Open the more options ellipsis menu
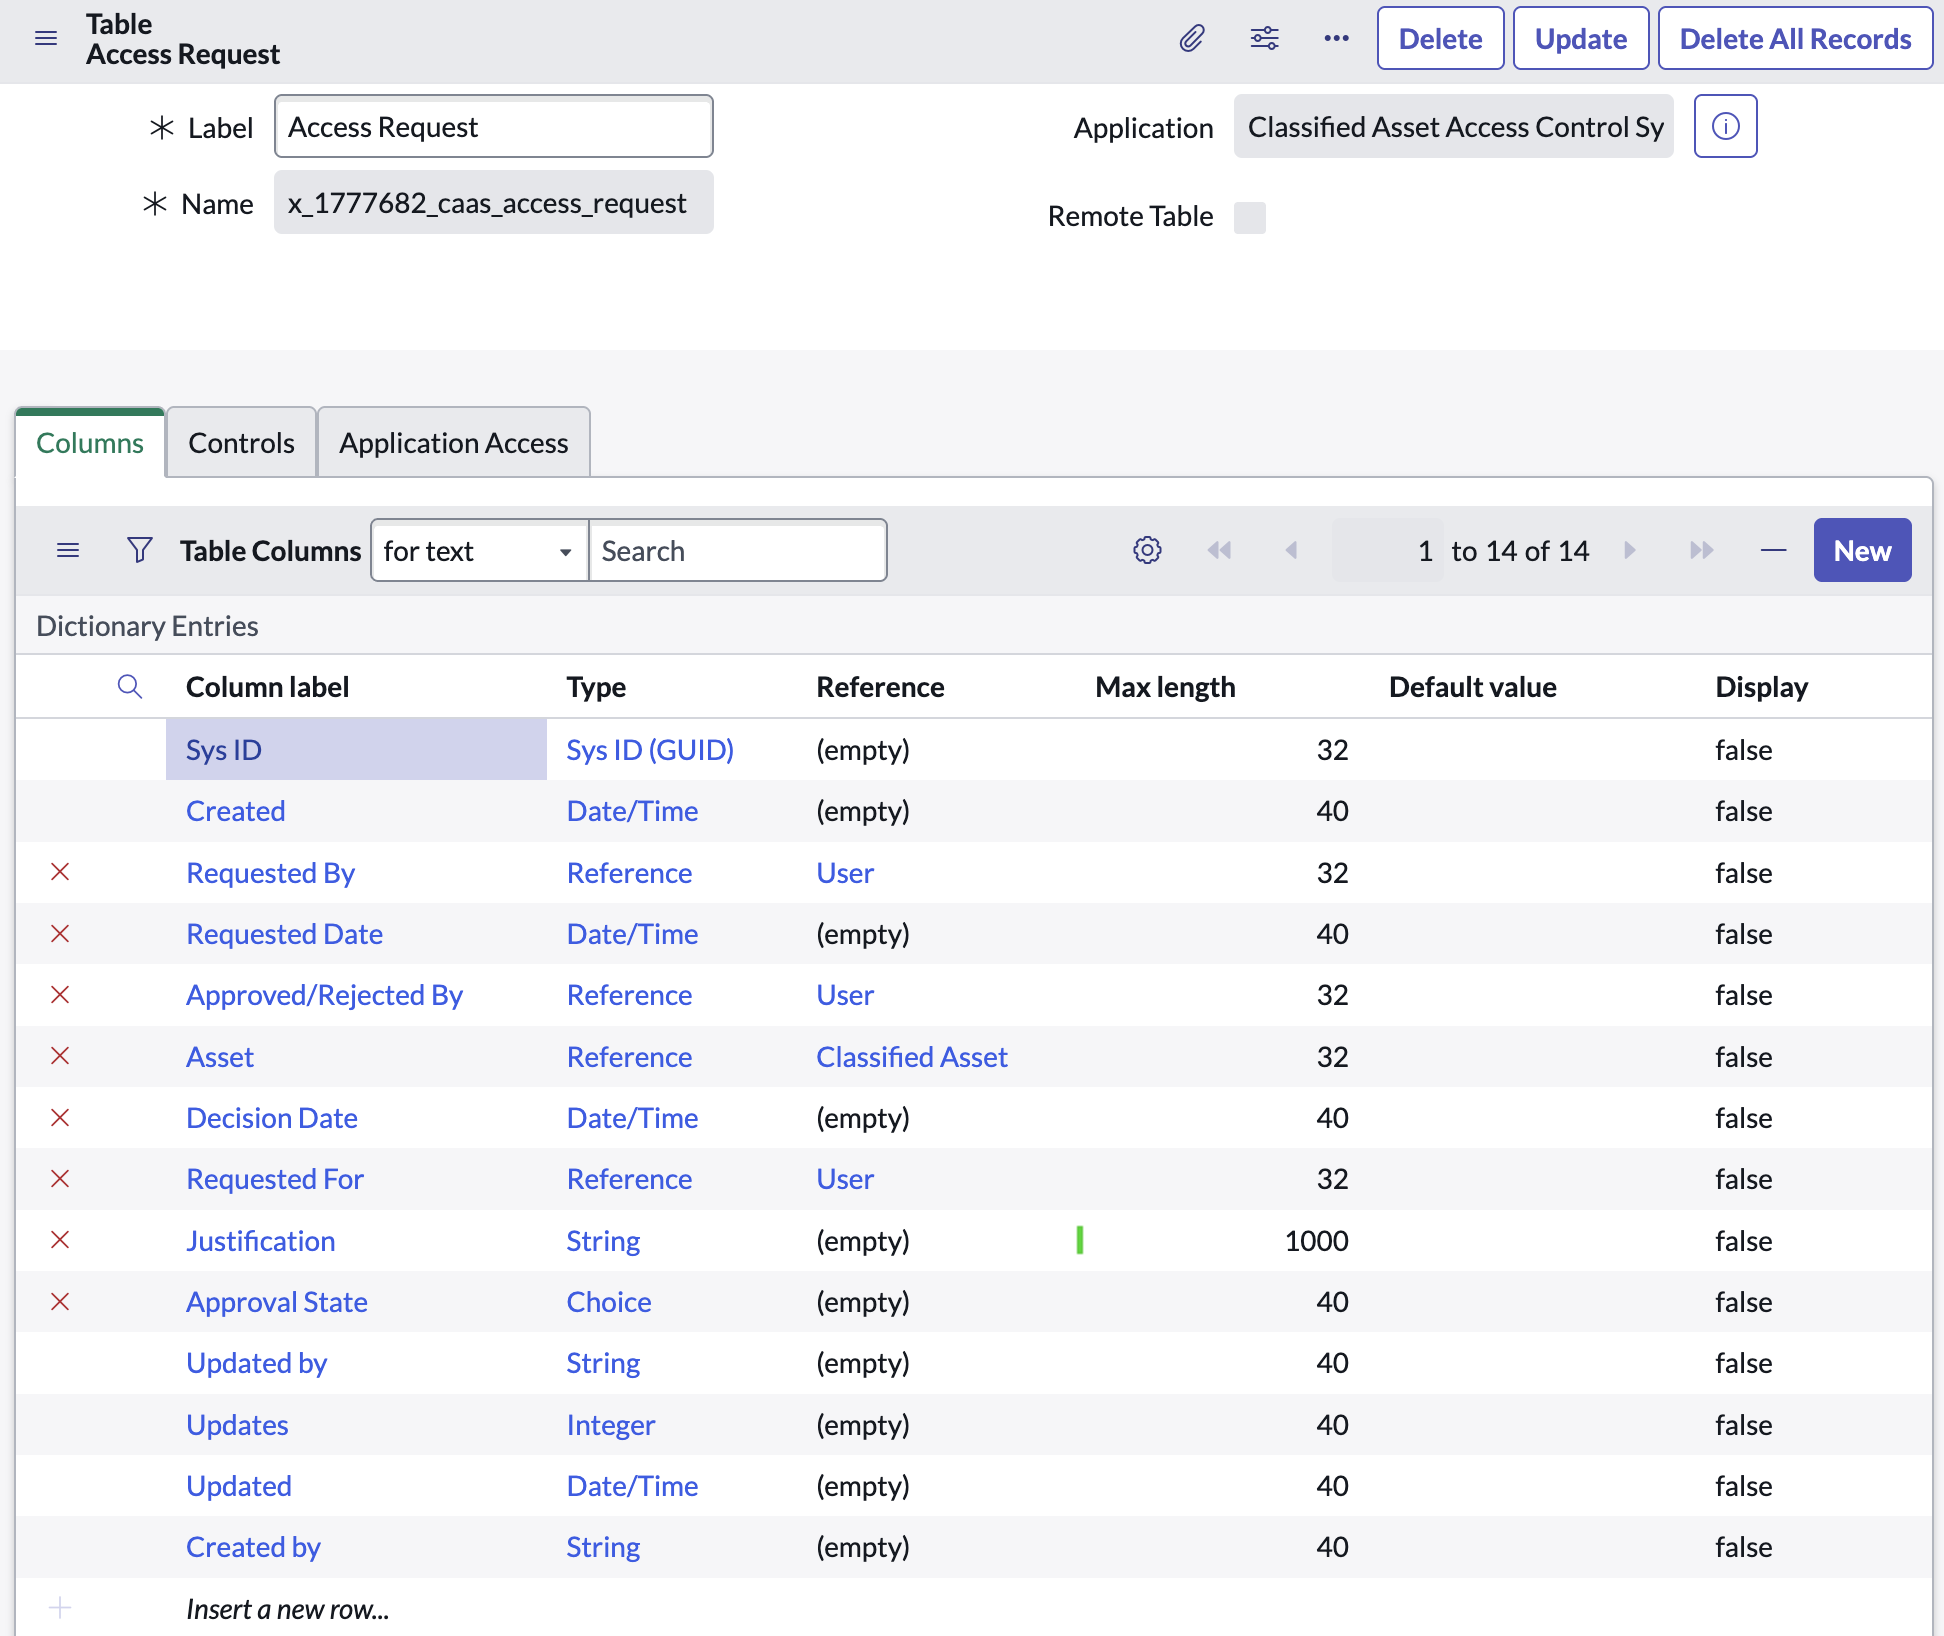Viewport: 1944px width, 1636px height. pyautogui.click(x=1336, y=39)
